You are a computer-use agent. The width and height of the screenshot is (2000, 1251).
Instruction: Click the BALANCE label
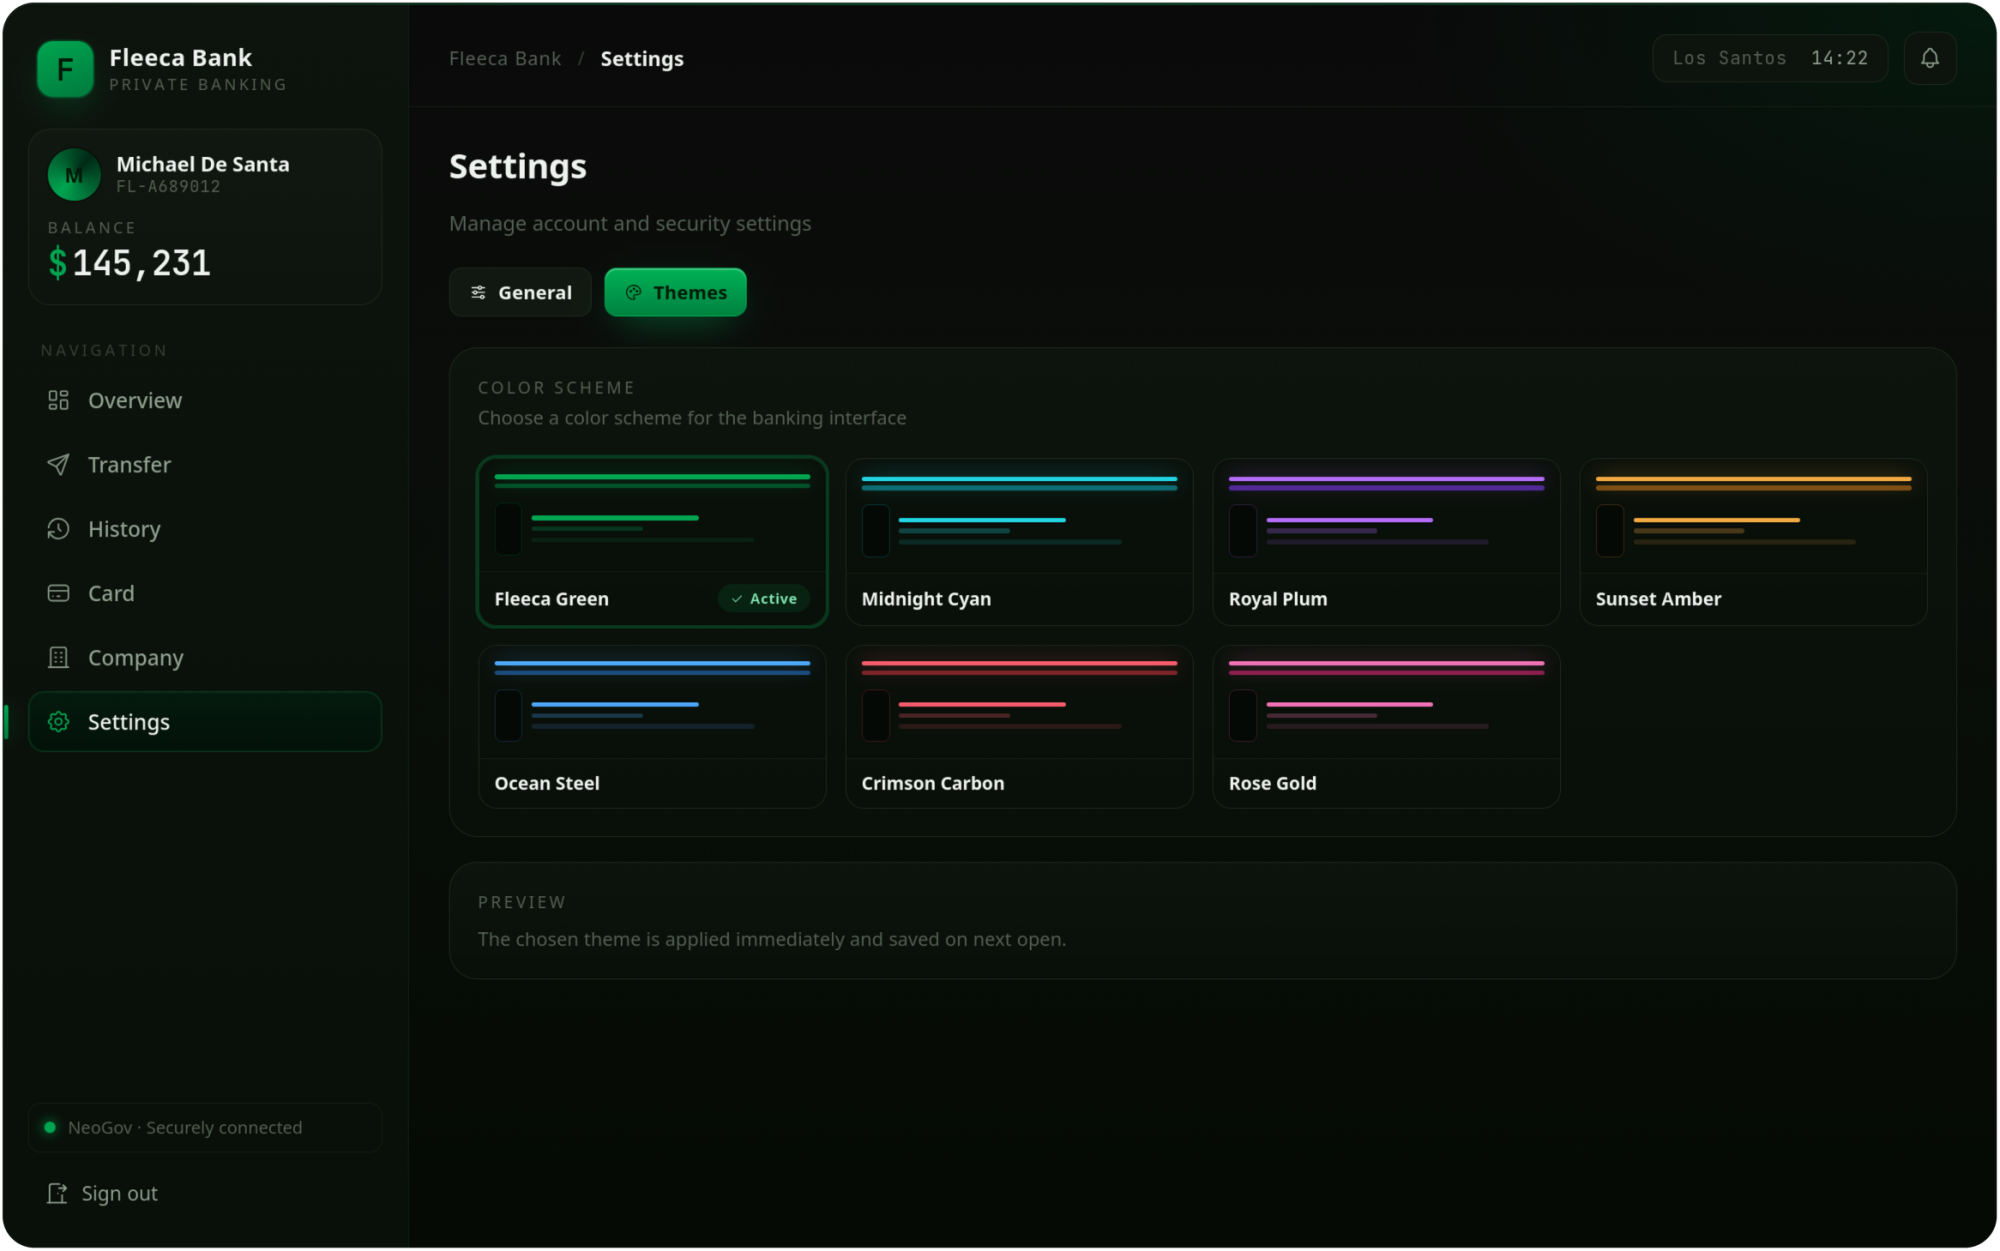click(92, 227)
